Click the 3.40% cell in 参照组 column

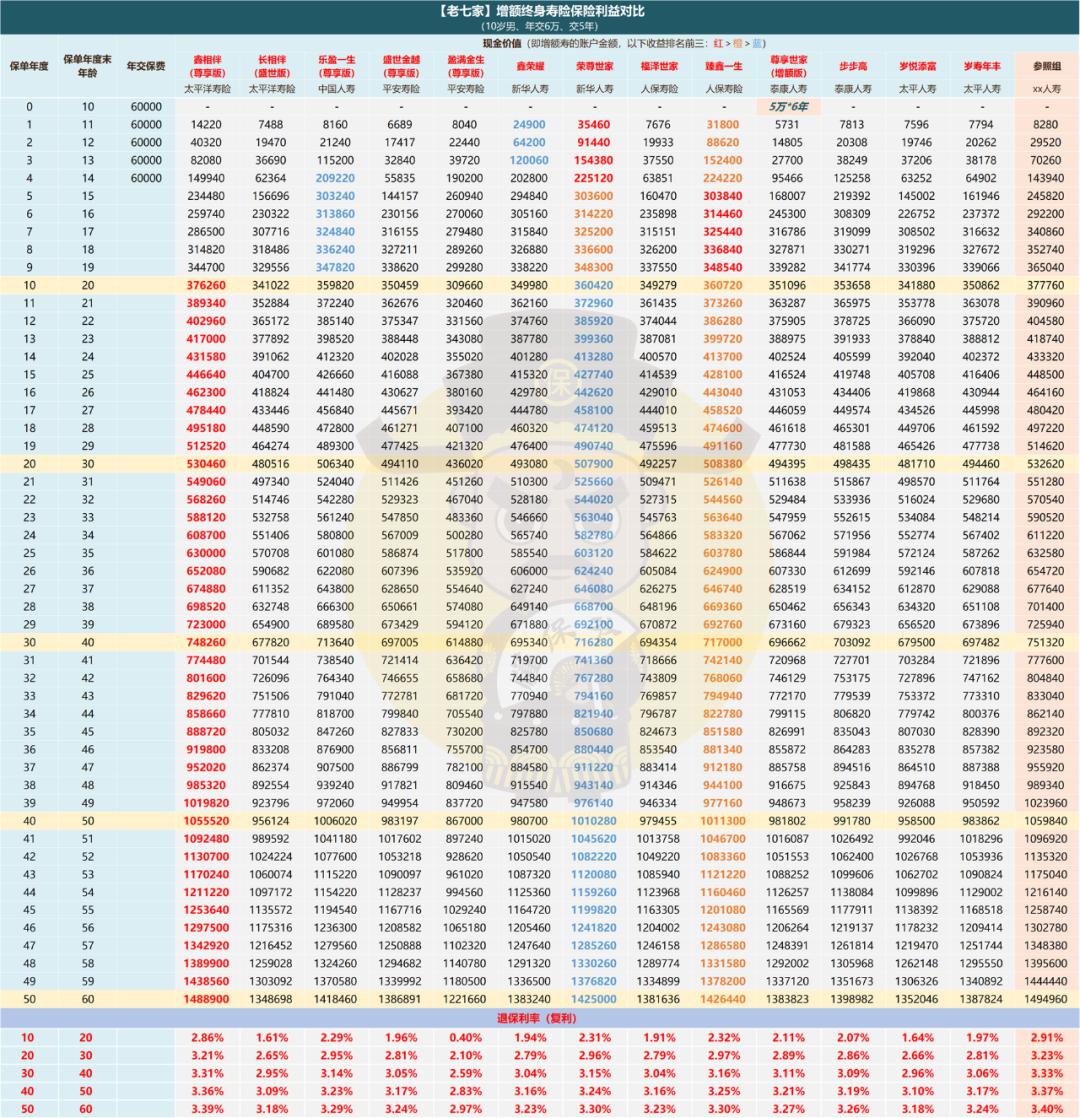tap(1047, 1107)
